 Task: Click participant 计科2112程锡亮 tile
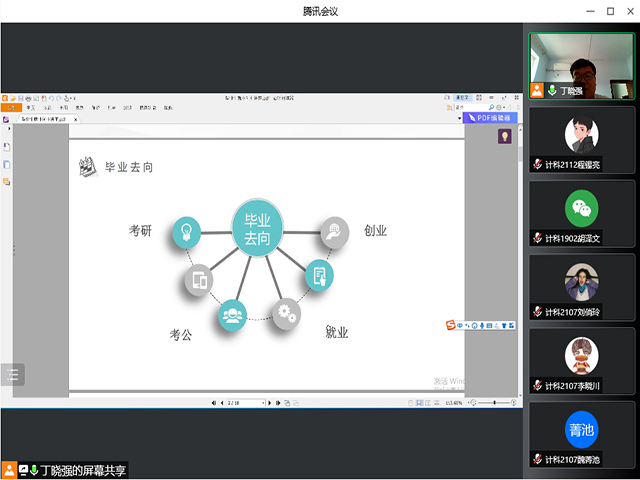click(x=582, y=140)
